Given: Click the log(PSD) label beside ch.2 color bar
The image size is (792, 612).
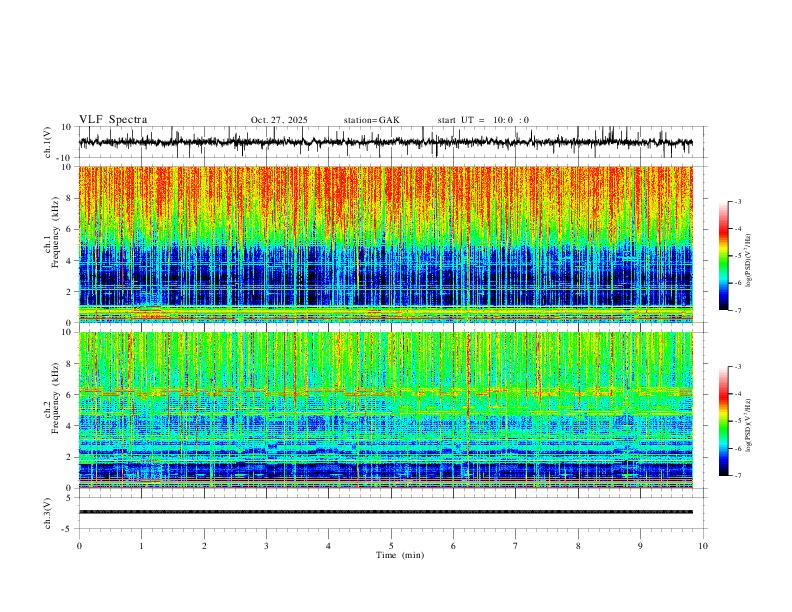Looking at the screenshot, I should [x=749, y=425].
